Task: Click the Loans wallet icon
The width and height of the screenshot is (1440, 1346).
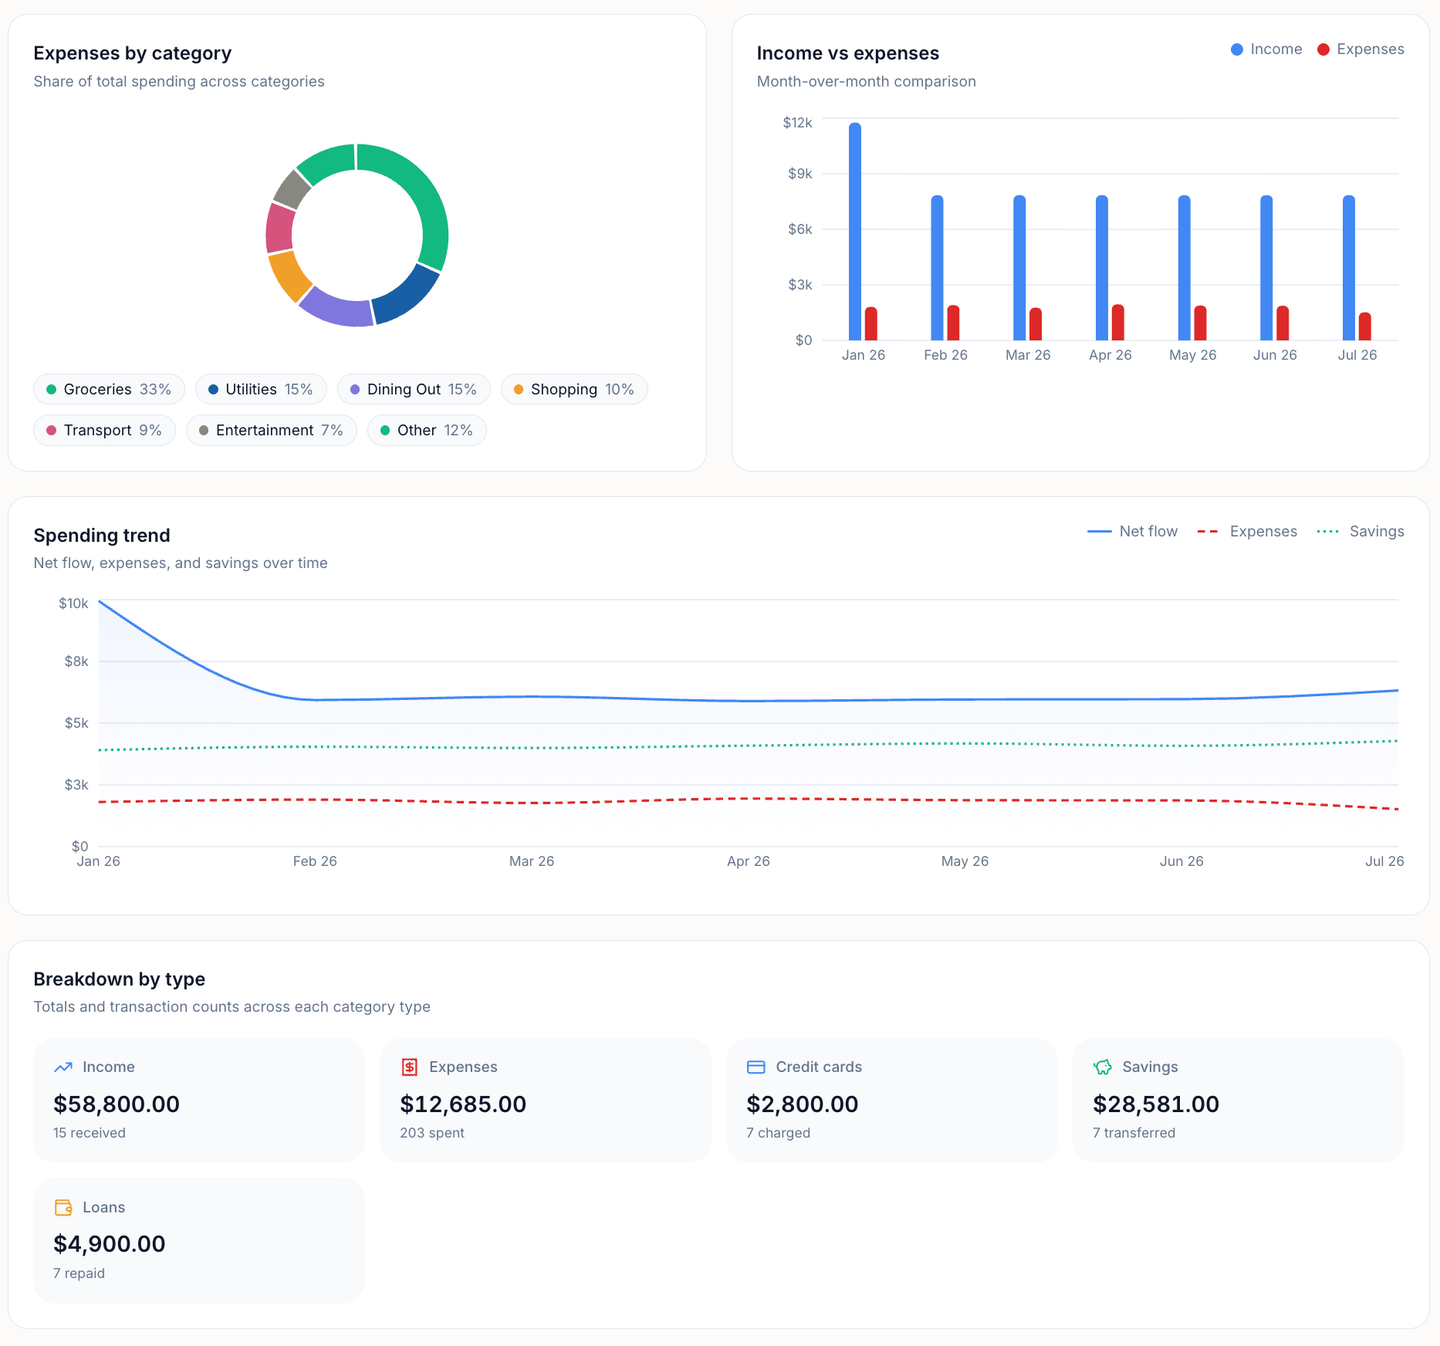Action: 63,1207
